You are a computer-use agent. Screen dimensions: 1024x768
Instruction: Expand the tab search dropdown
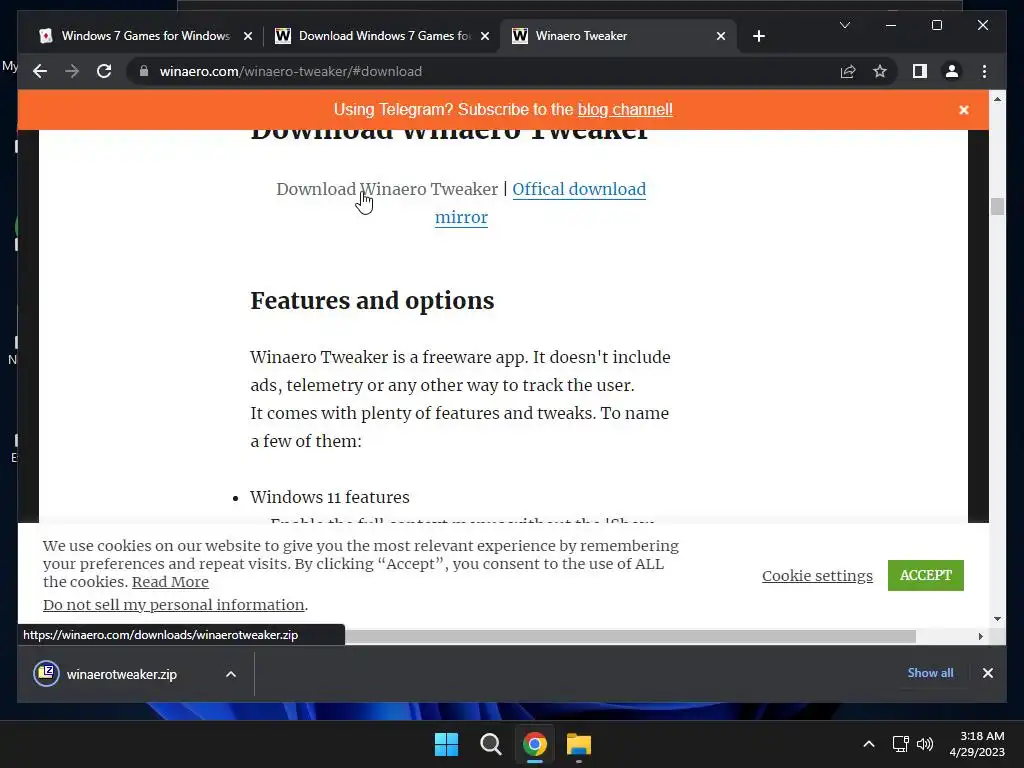pyautogui.click(x=844, y=25)
